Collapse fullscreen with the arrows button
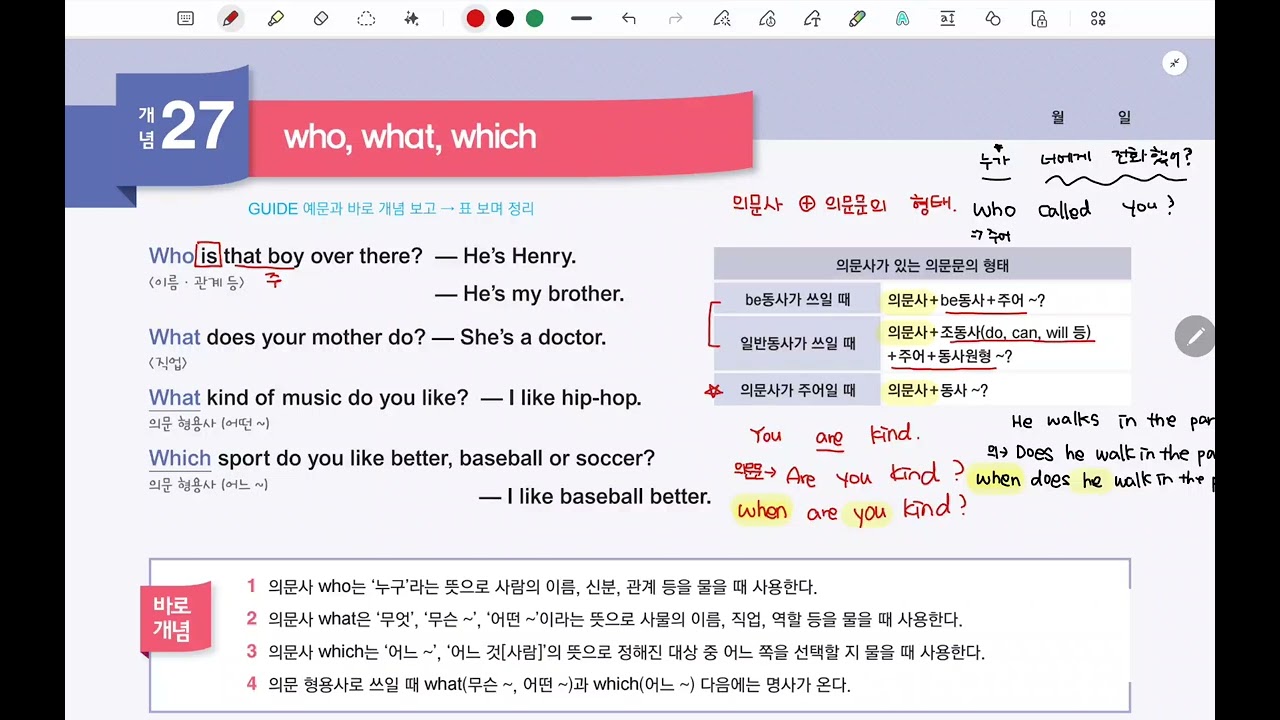 point(1175,63)
